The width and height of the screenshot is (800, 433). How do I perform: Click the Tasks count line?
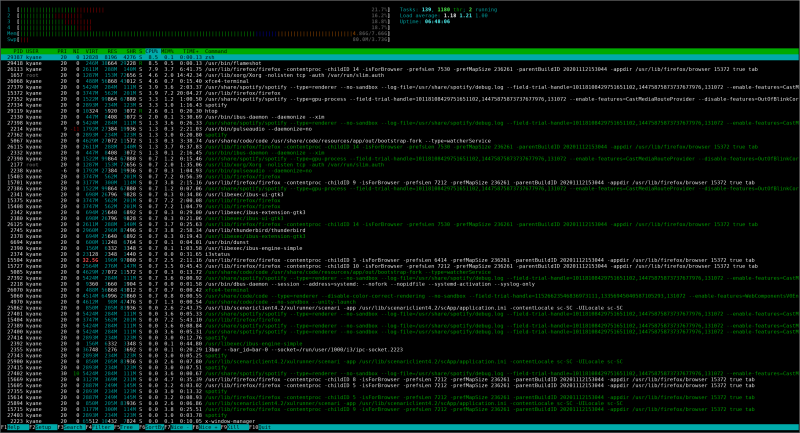[448, 10]
